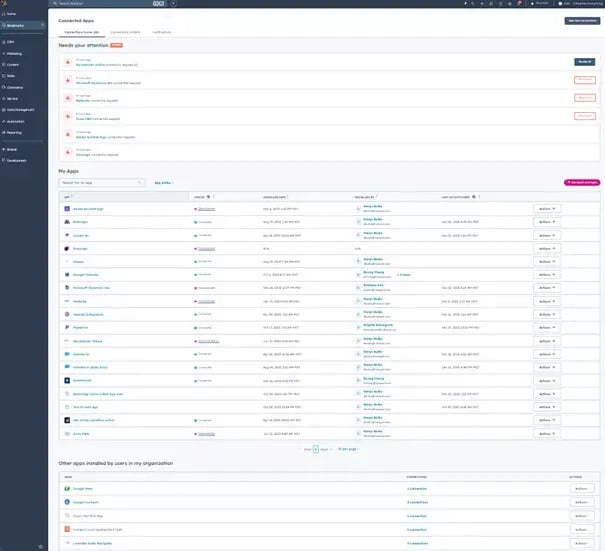Screen dimensions: 605x551
Task: Click the connections link for Google Contacts
Action: click(x=417, y=502)
